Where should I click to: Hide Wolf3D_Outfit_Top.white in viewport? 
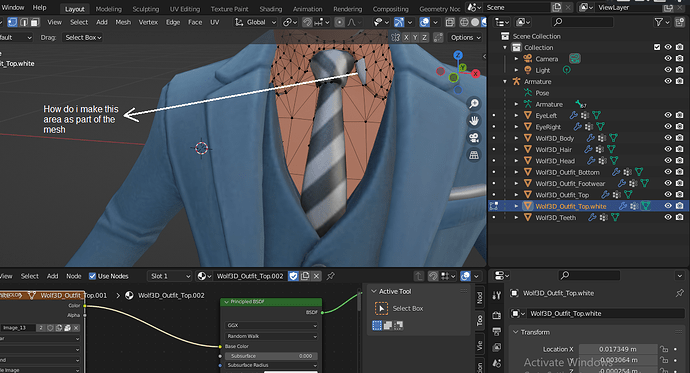tap(668, 206)
